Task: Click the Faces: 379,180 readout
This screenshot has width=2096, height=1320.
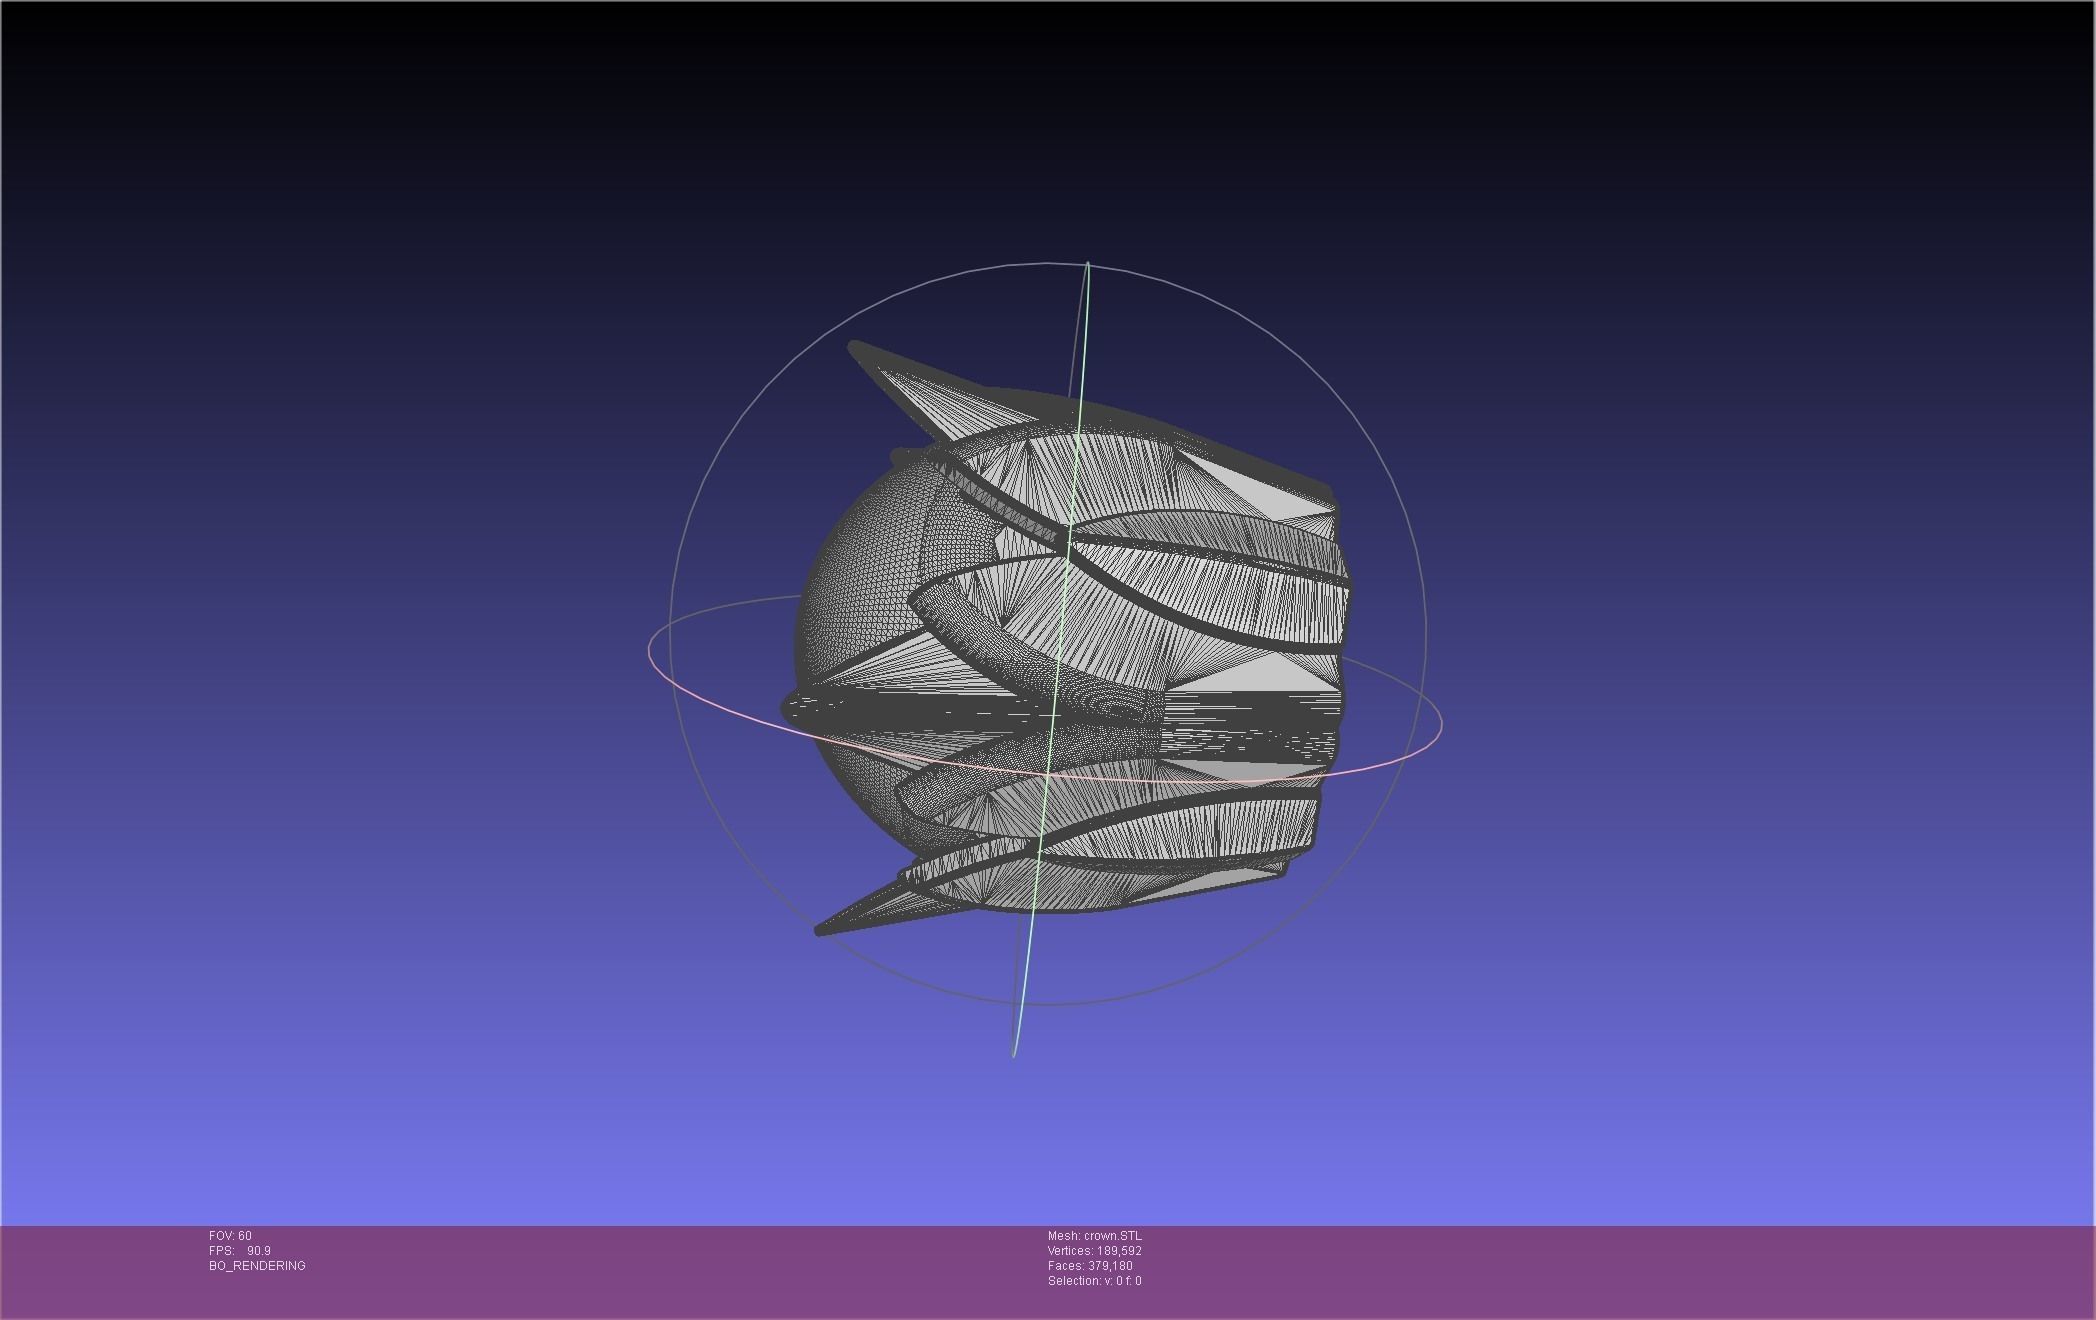Action: [1090, 1266]
